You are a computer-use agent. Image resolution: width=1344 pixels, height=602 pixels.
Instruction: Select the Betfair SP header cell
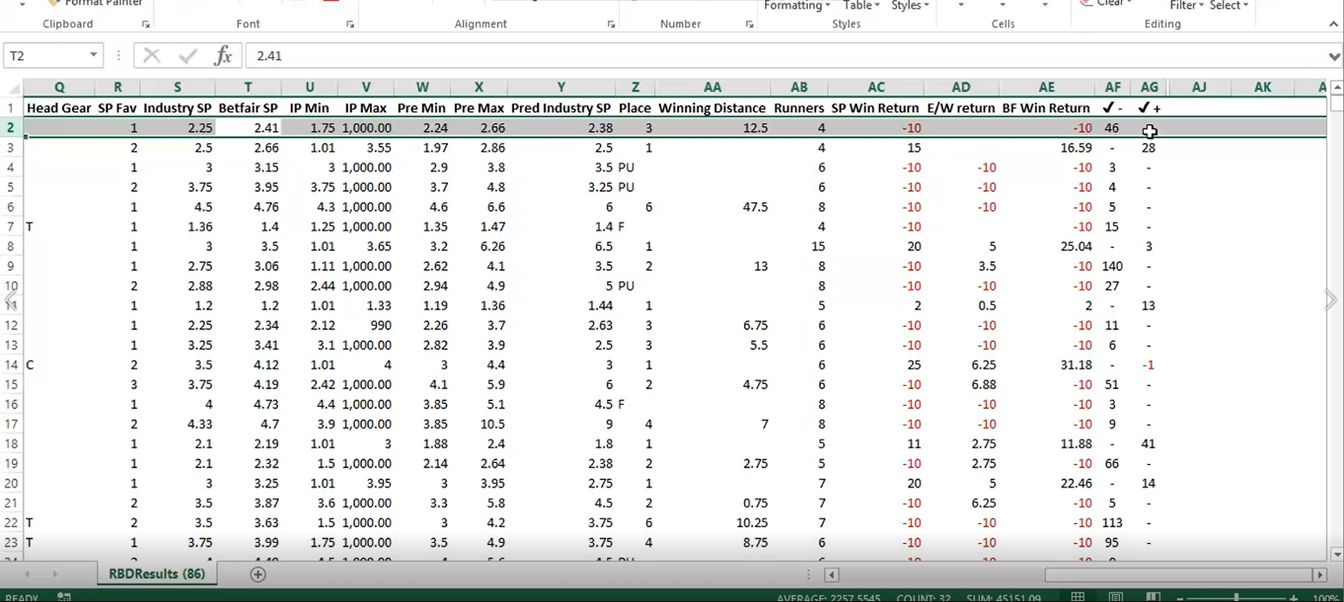[x=247, y=108]
